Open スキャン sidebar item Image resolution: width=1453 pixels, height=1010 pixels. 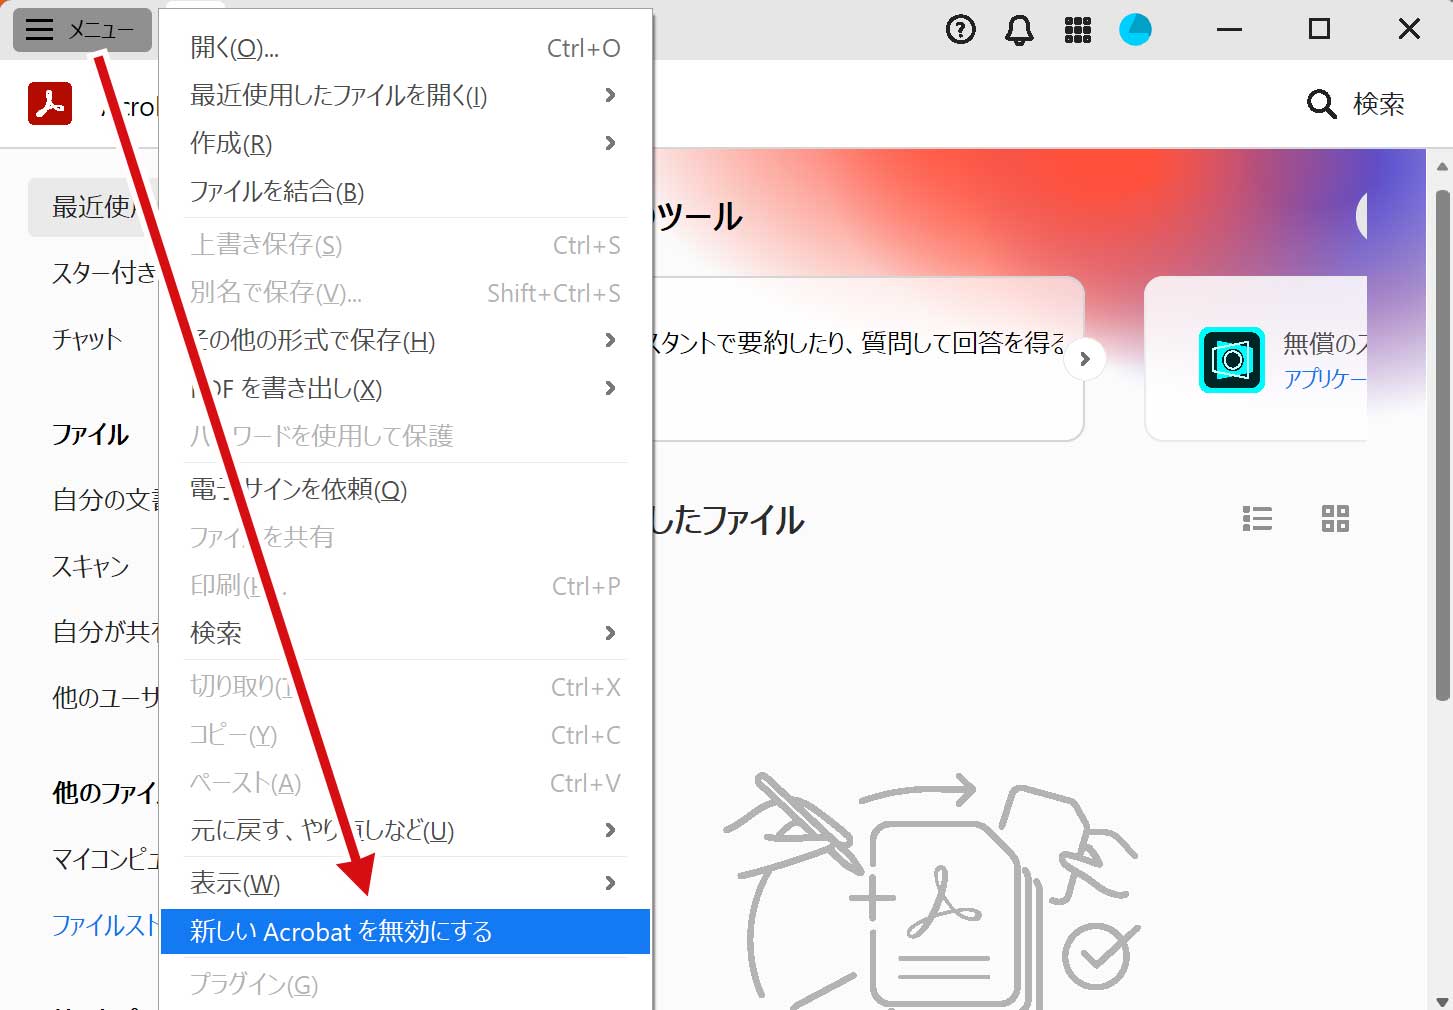(x=91, y=566)
